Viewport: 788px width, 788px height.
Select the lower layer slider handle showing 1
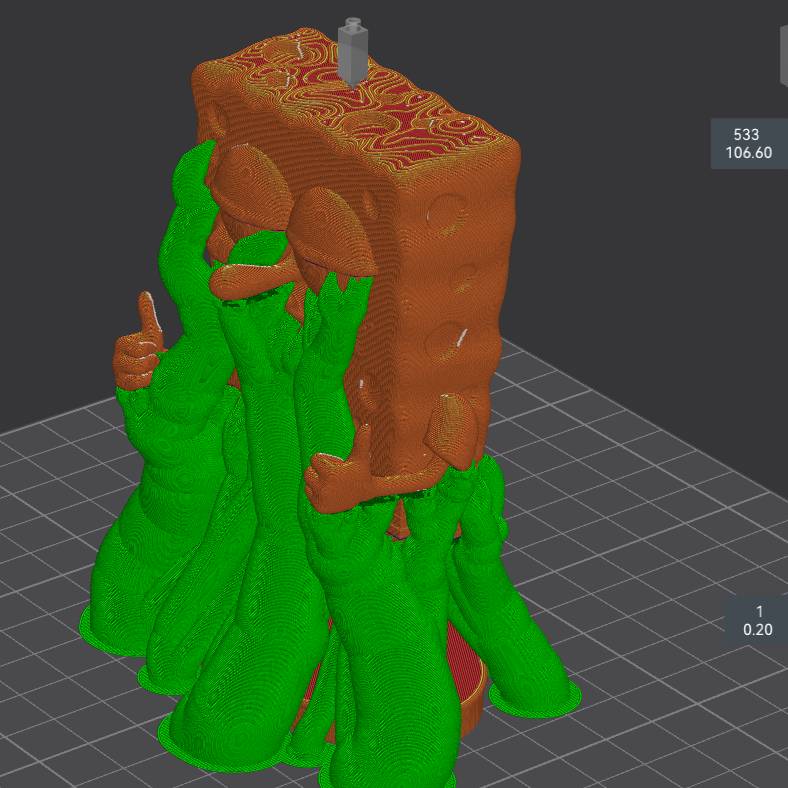[x=757, y=621]
